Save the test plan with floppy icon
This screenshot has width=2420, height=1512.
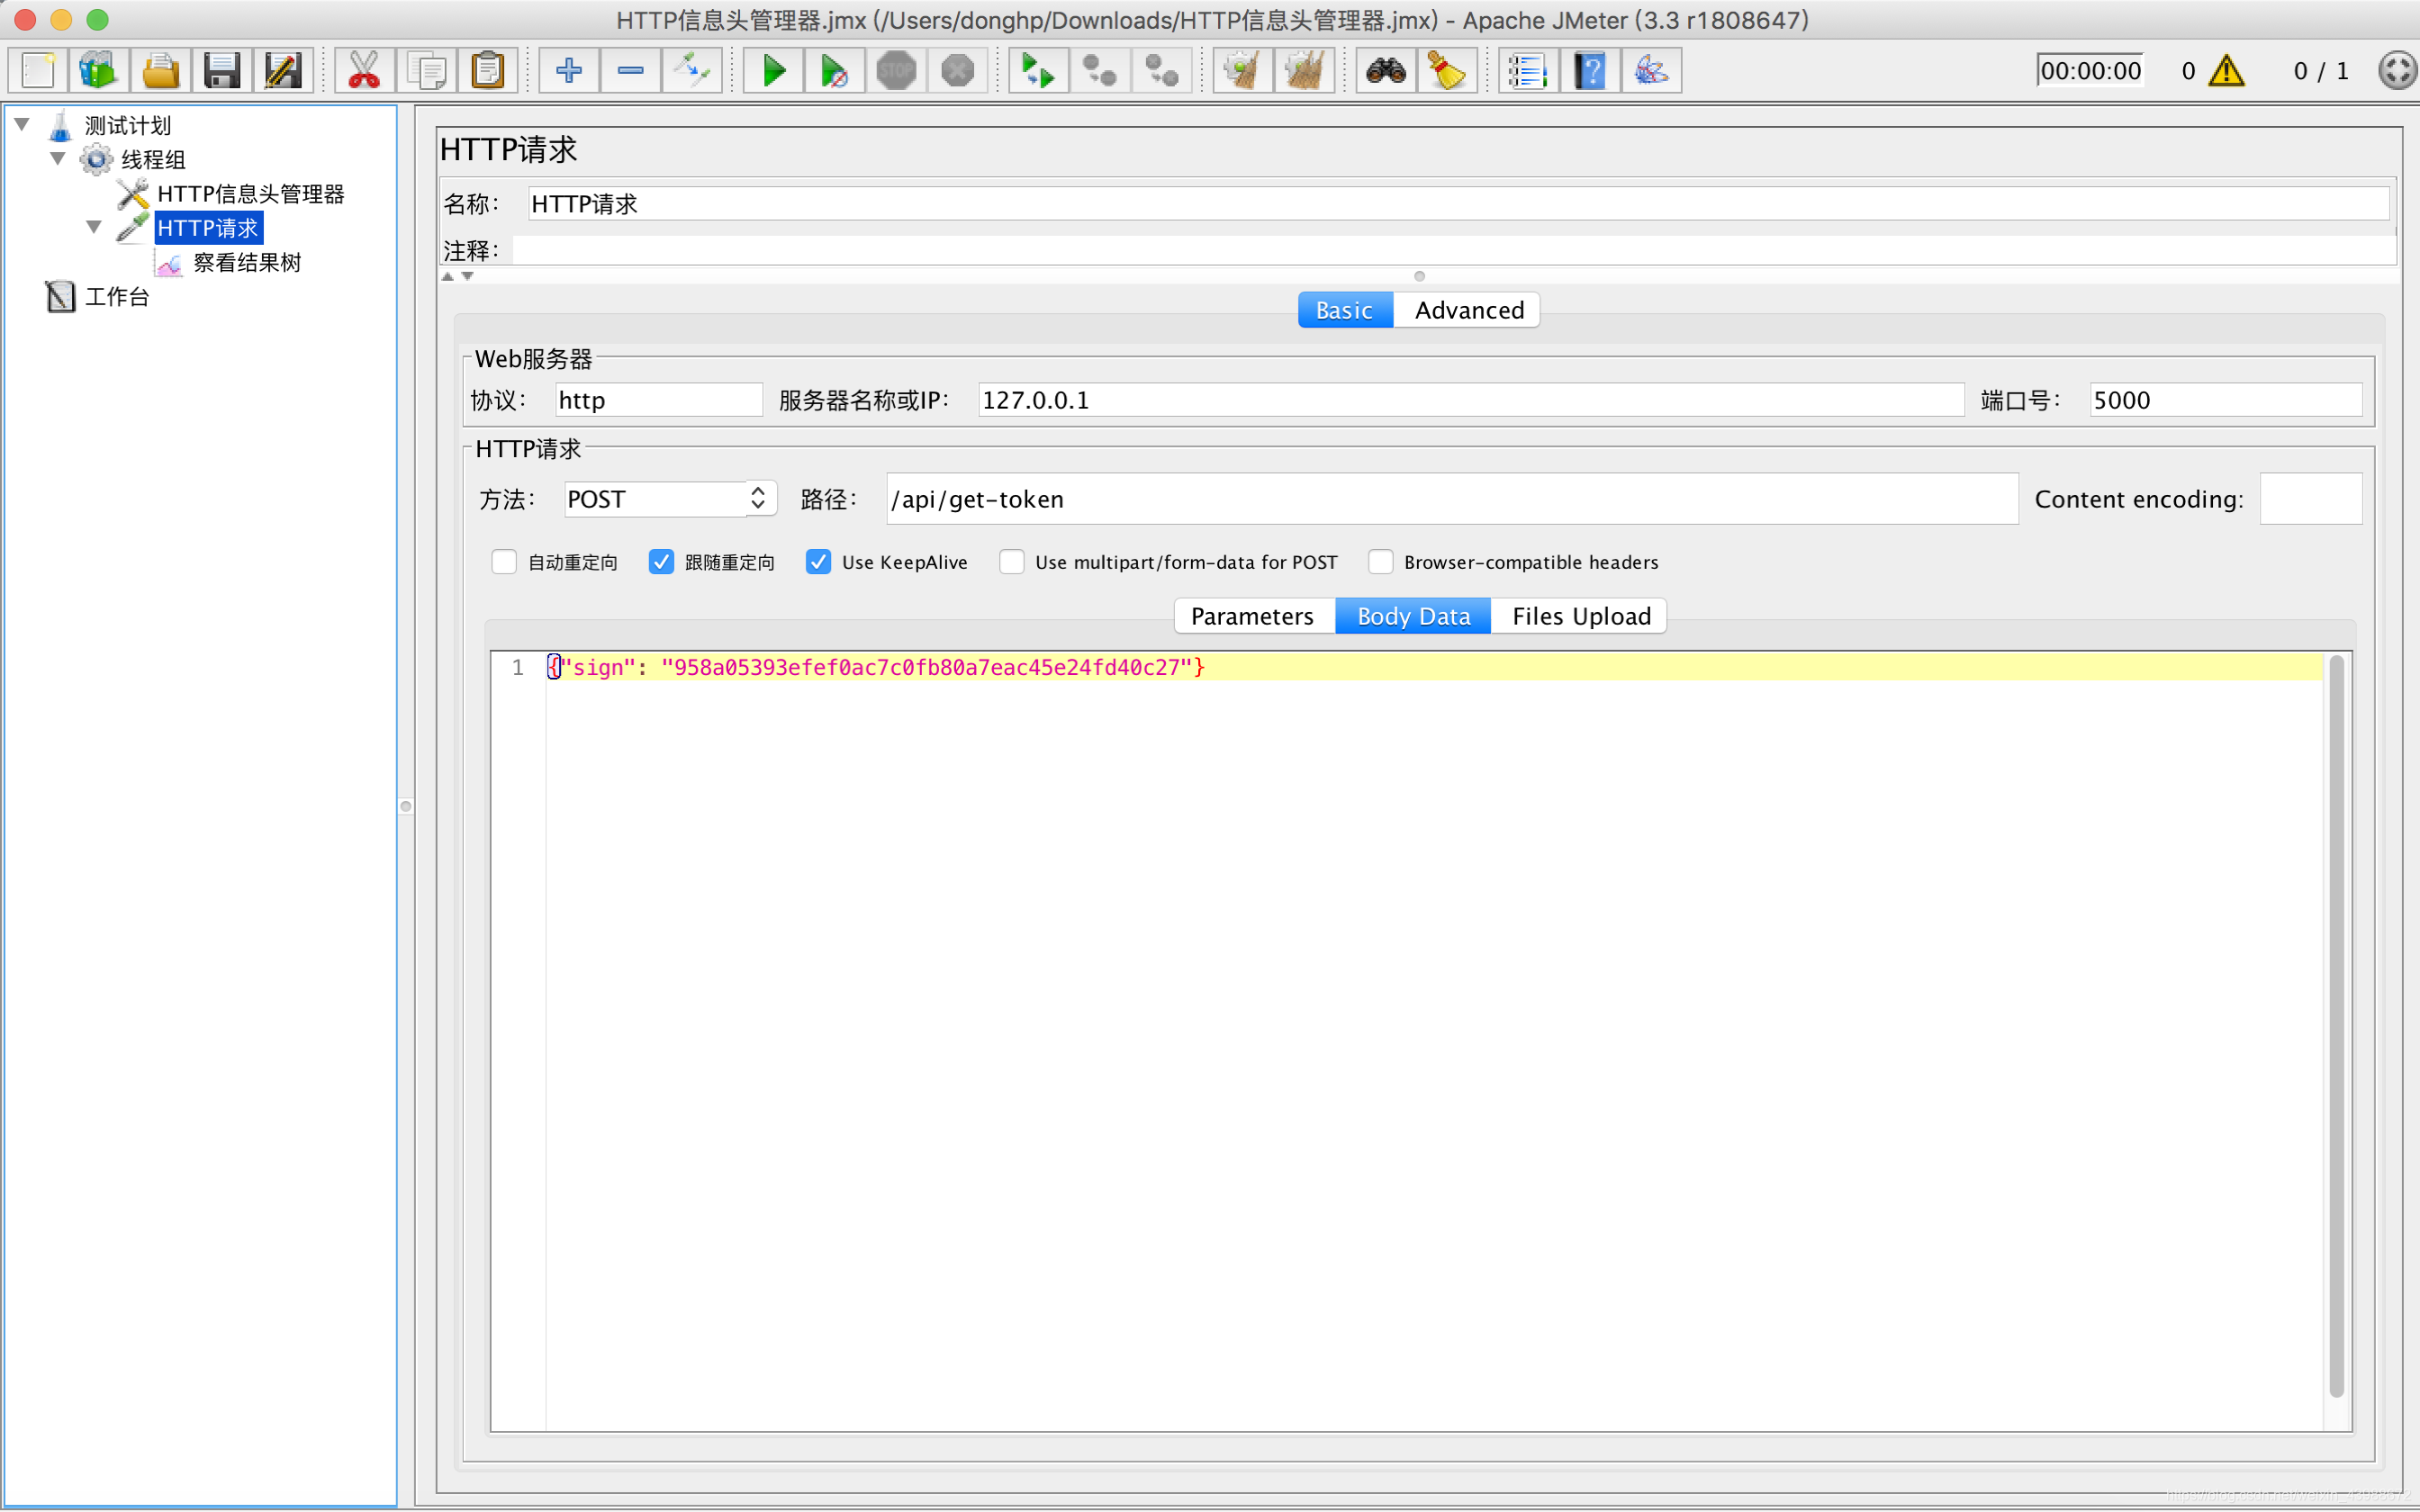click(x=221, y=71)
